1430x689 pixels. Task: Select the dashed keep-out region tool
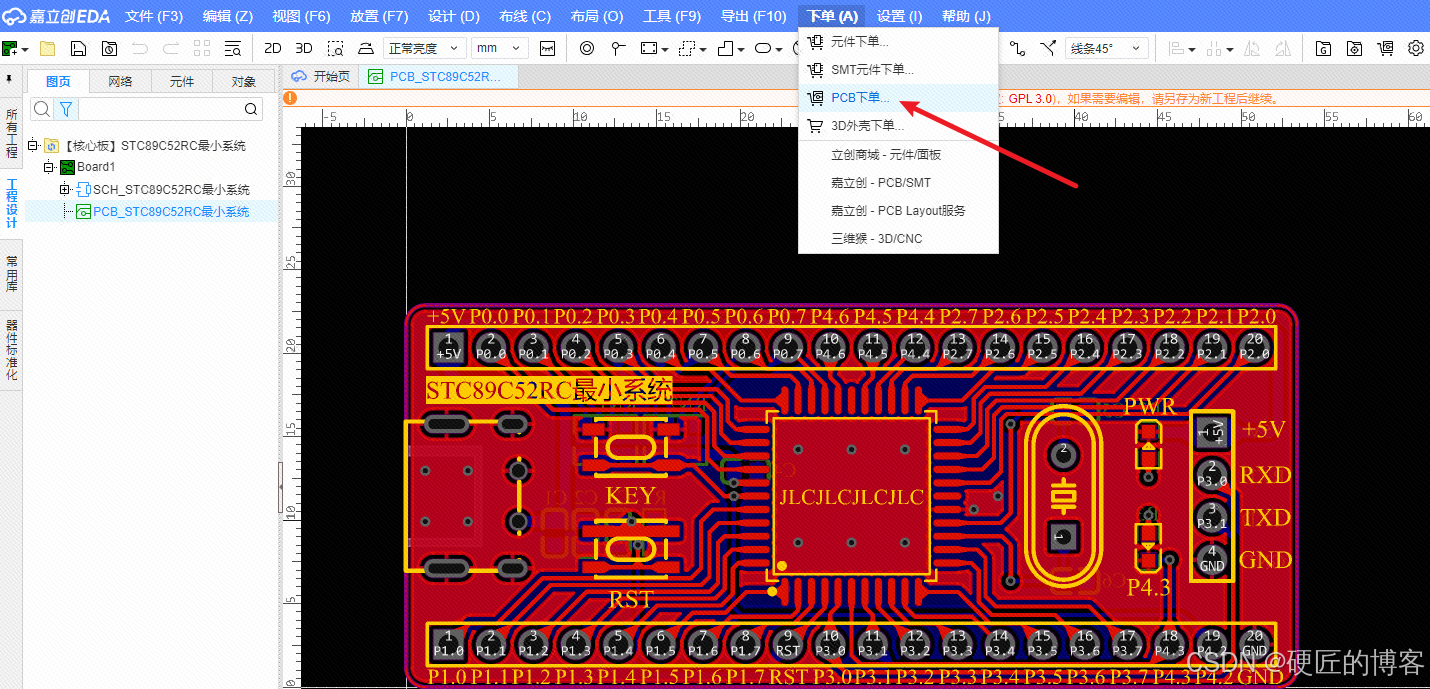point(687,48)
